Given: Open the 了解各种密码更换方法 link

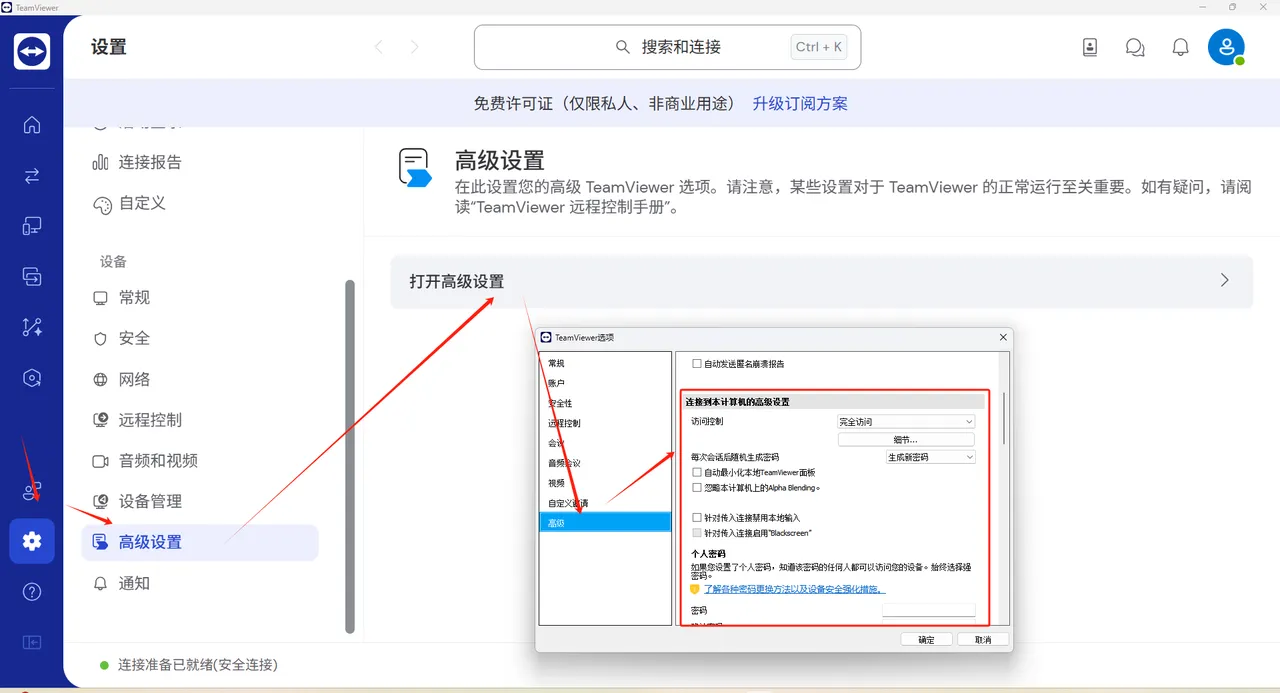Looking at the screenshot, I should 794,589.
